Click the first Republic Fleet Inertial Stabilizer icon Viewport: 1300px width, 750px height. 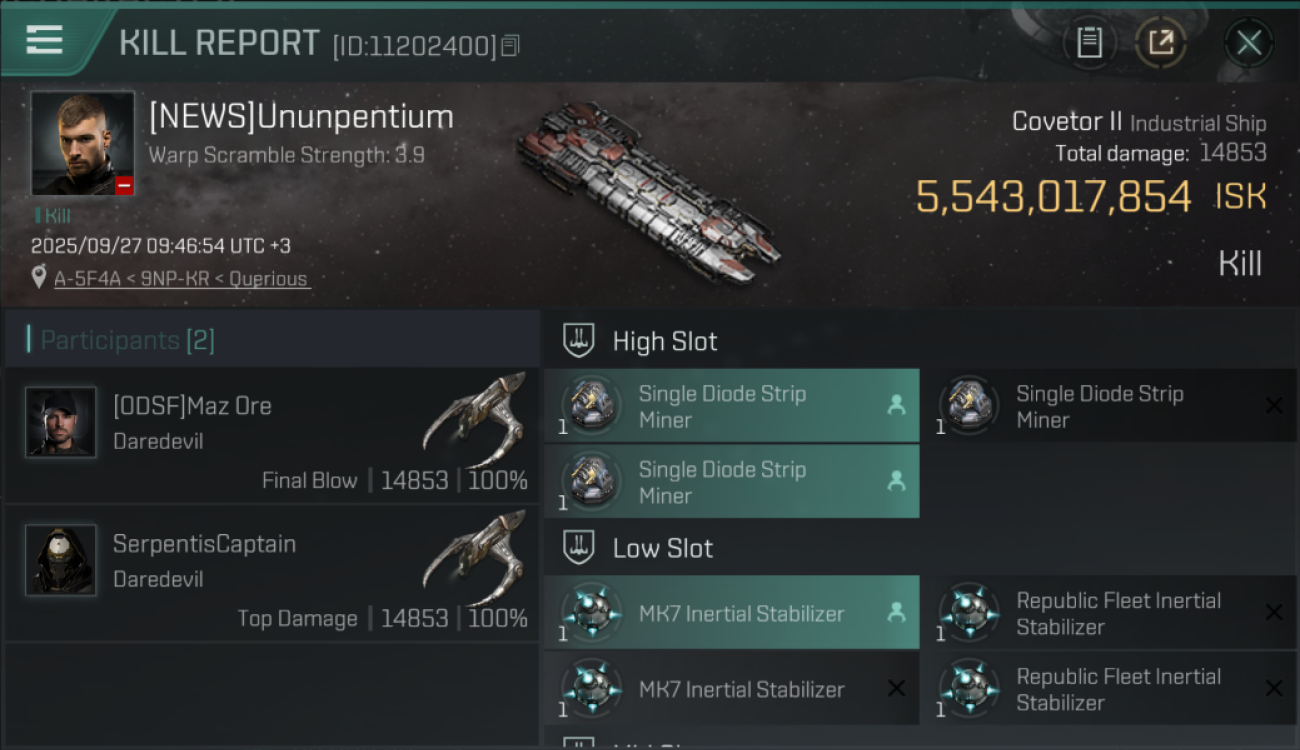[969, 613]
